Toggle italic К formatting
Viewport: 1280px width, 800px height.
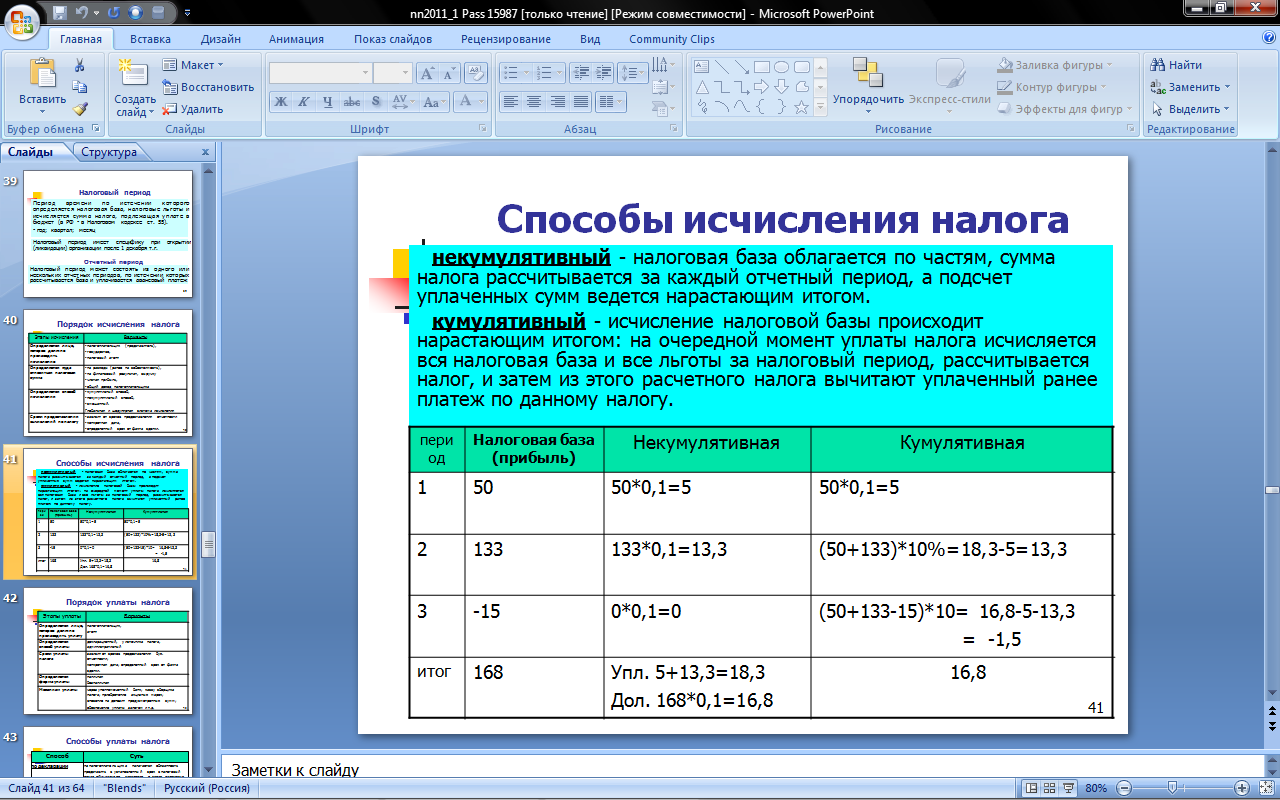tap(304, 102)
